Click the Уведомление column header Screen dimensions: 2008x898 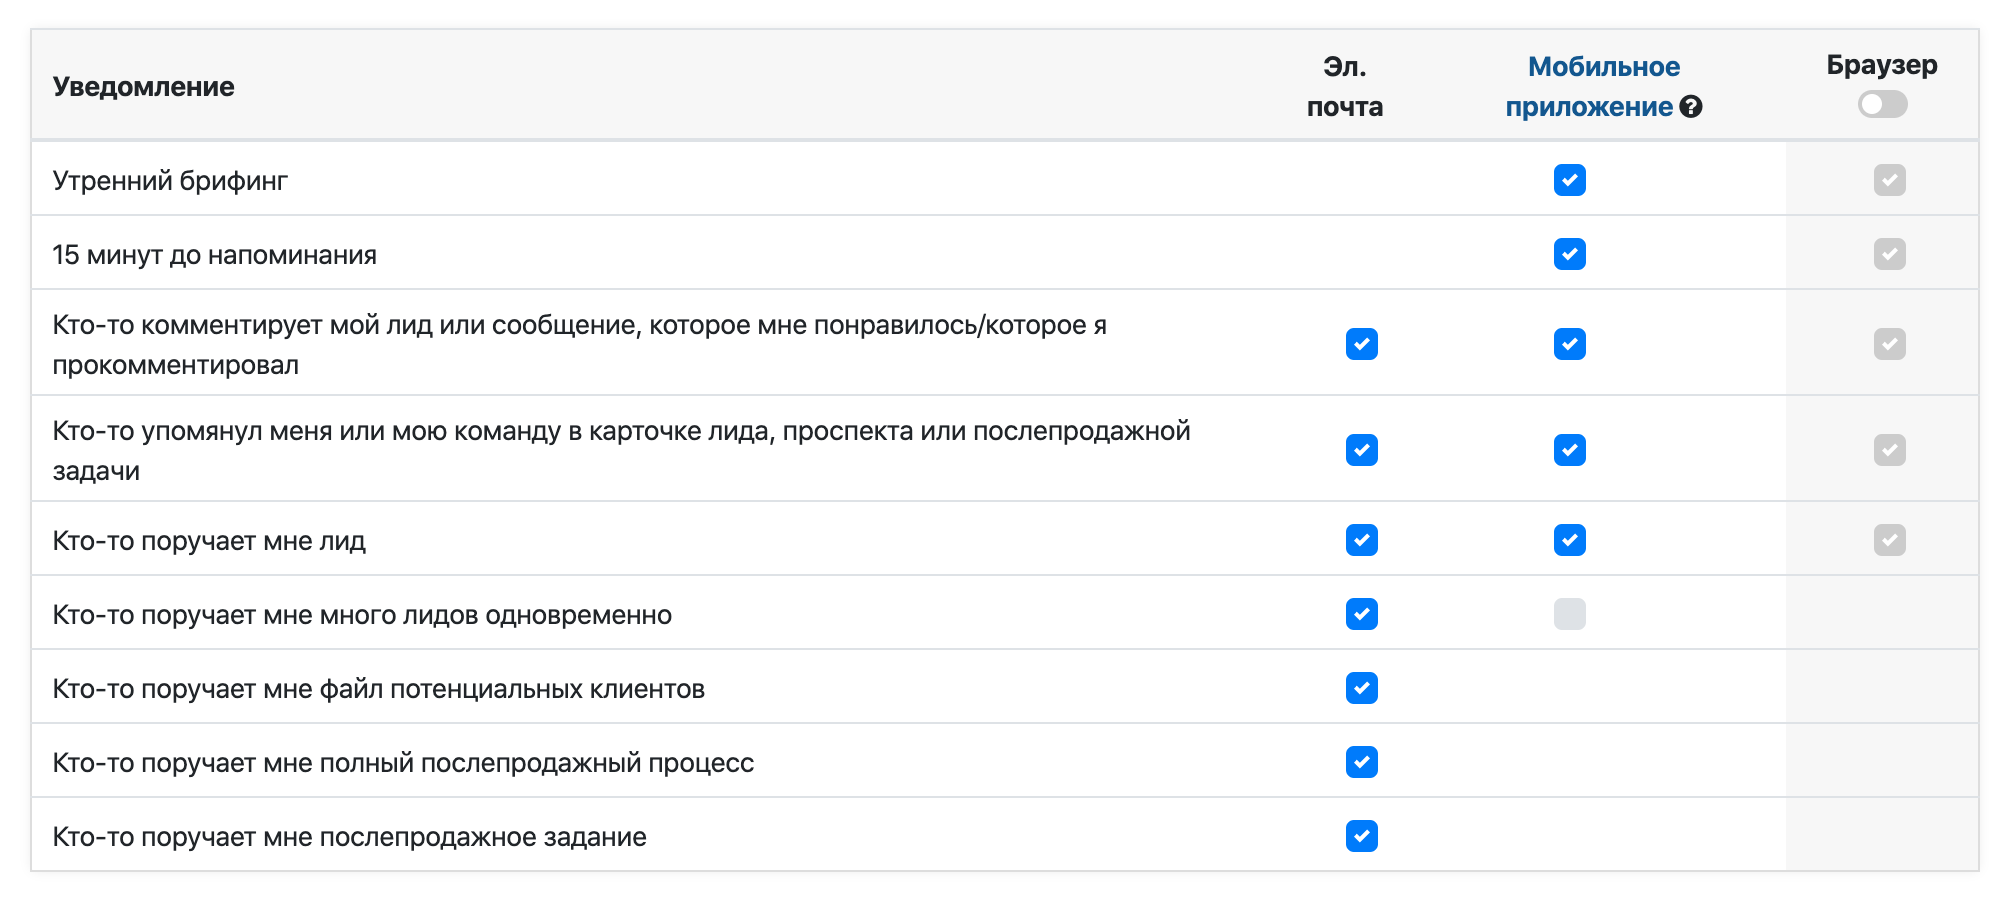click(x=143, y=87)
